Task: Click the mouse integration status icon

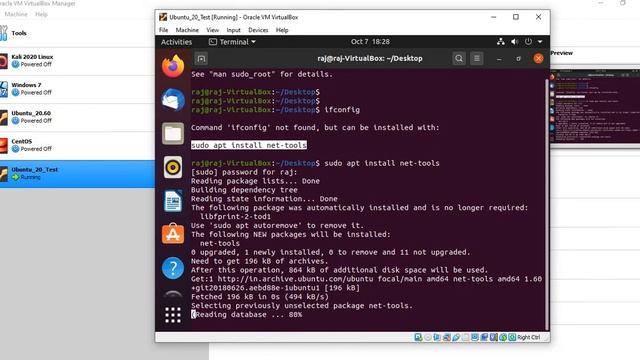Action: tap(503, 337)
